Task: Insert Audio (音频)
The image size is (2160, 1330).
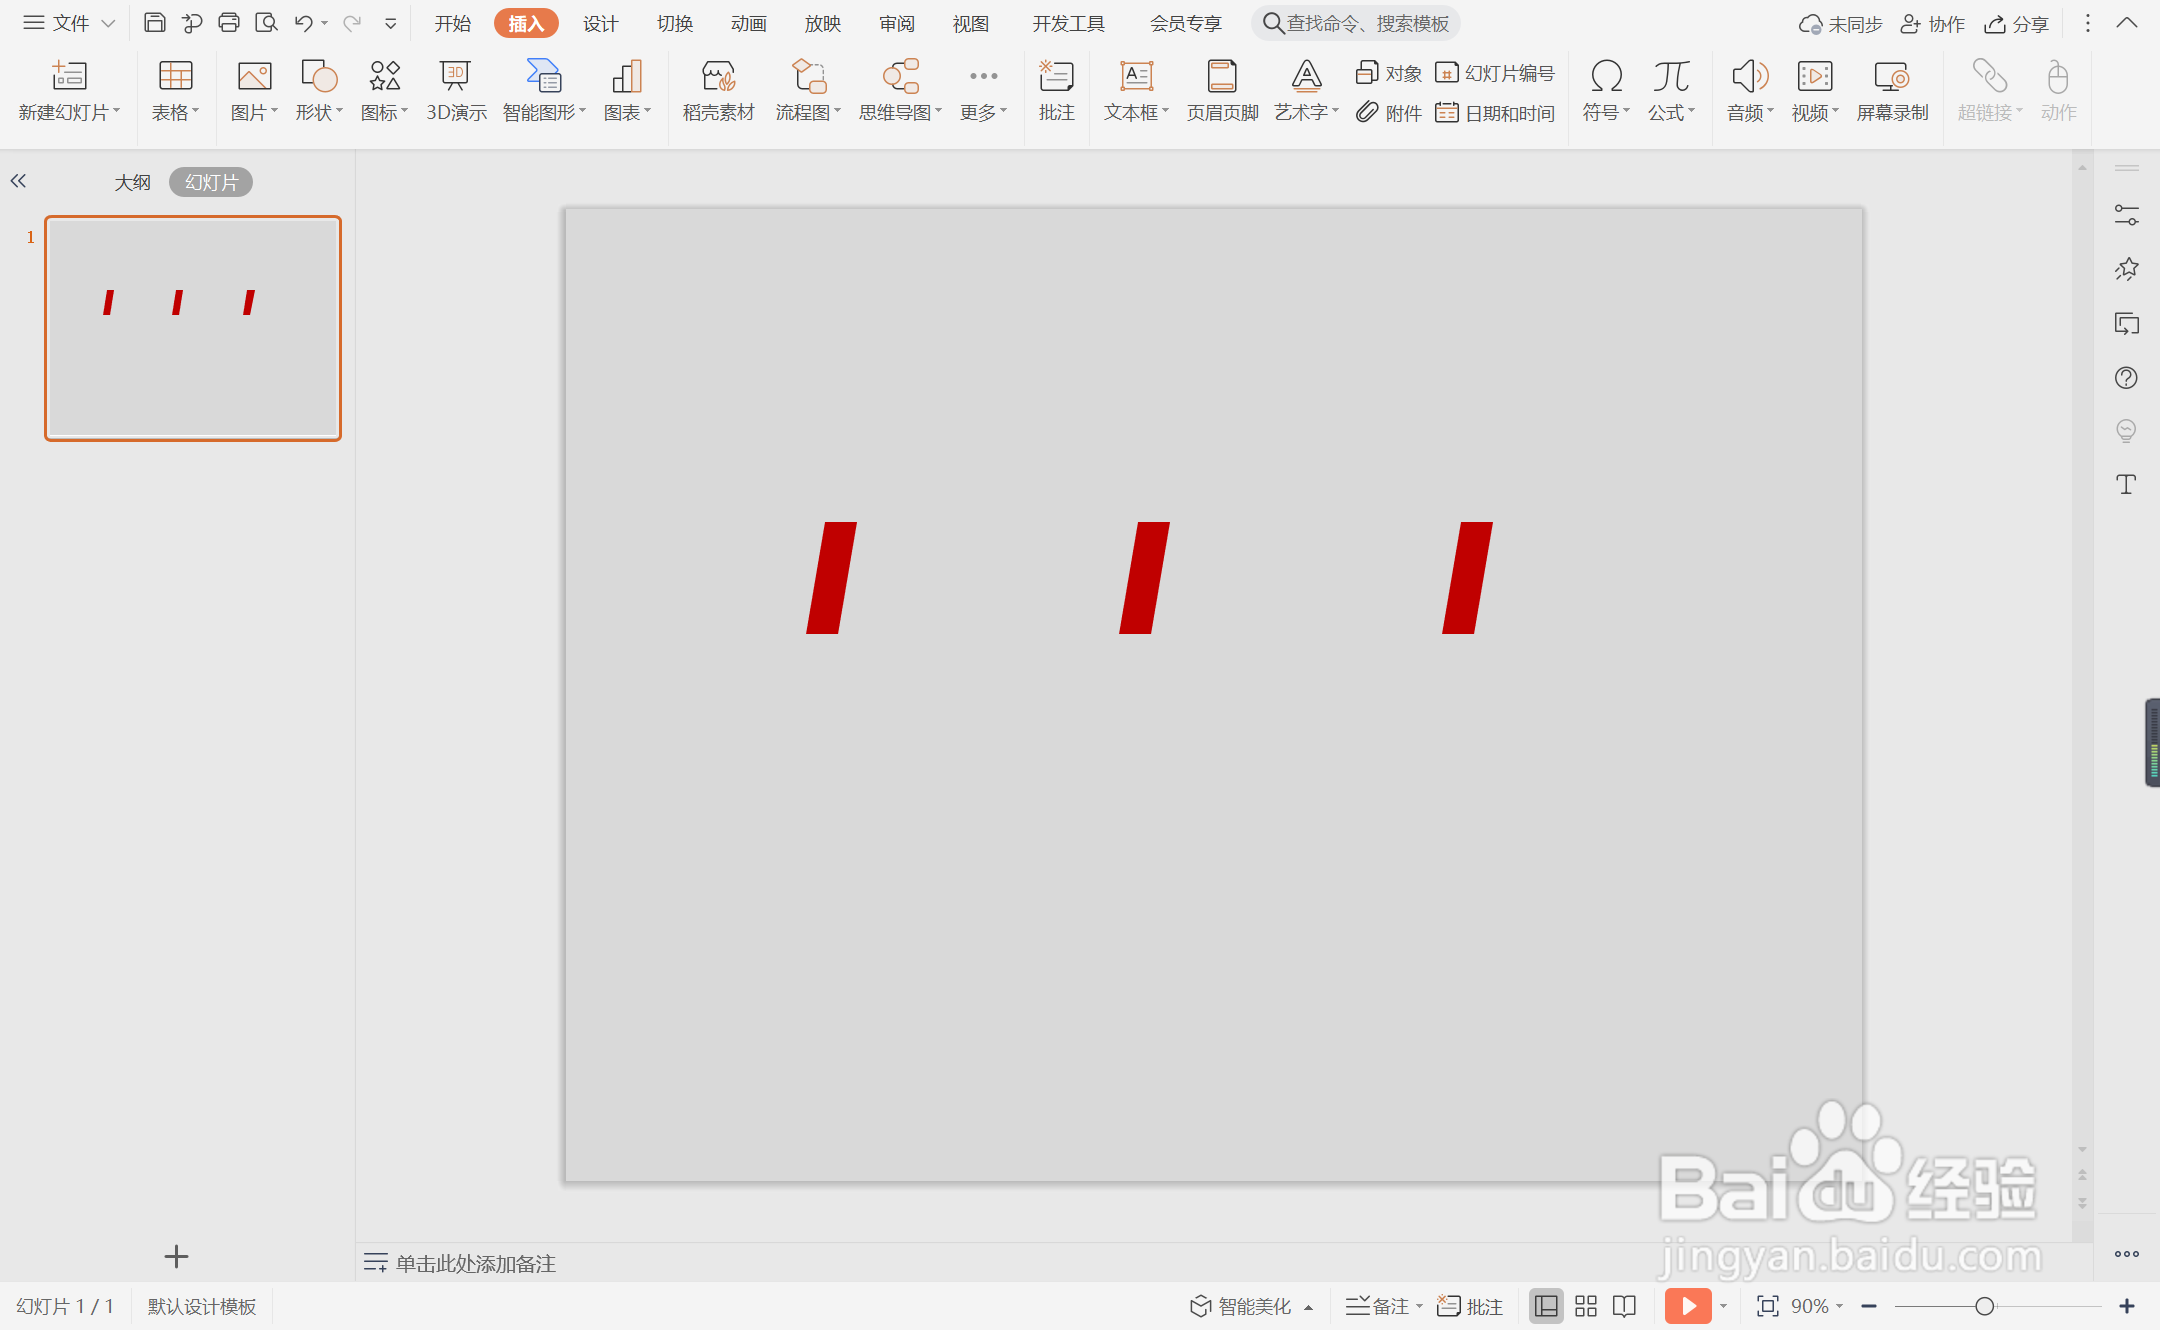Action: [1750, 90]
